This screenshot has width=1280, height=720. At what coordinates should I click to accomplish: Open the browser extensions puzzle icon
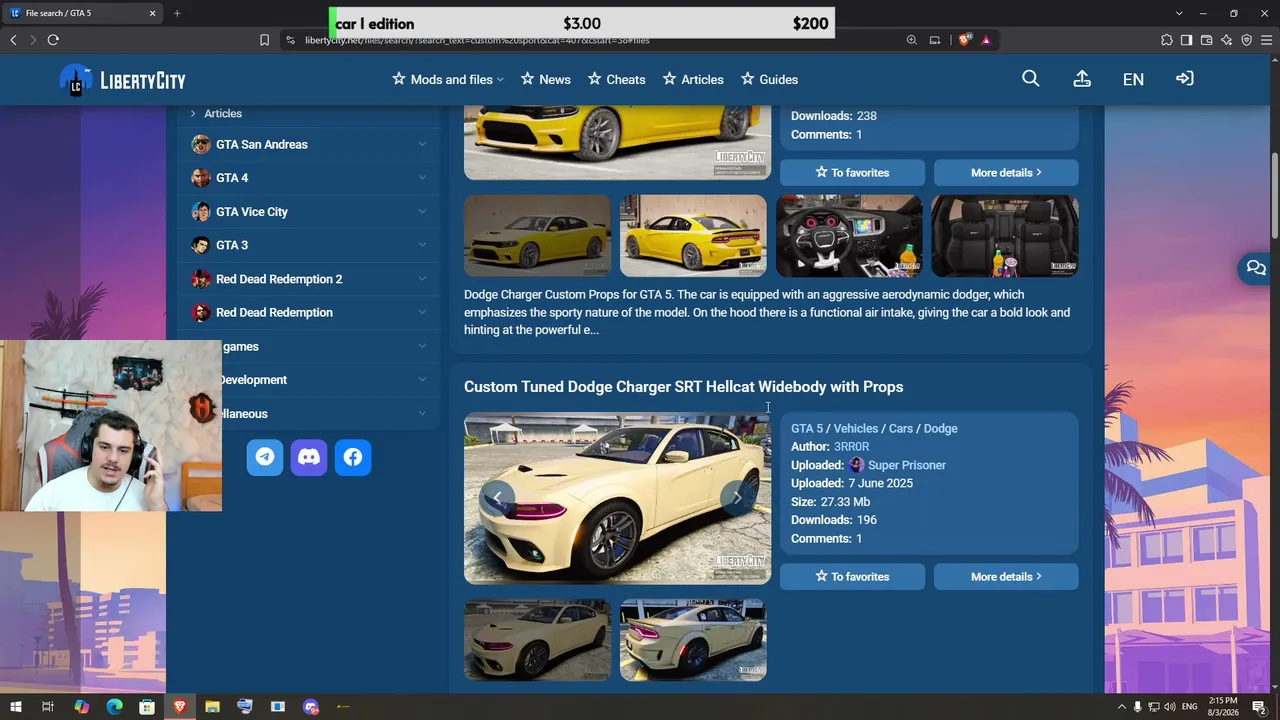(1167, 40)
